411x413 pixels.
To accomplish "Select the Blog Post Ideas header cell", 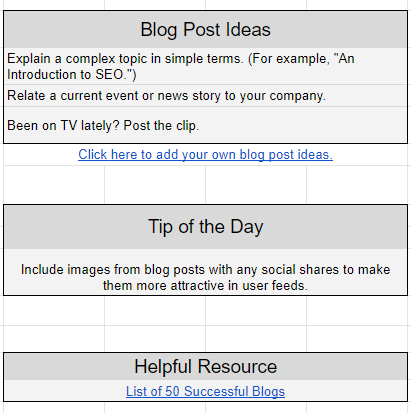I will (x=205, y=30).
